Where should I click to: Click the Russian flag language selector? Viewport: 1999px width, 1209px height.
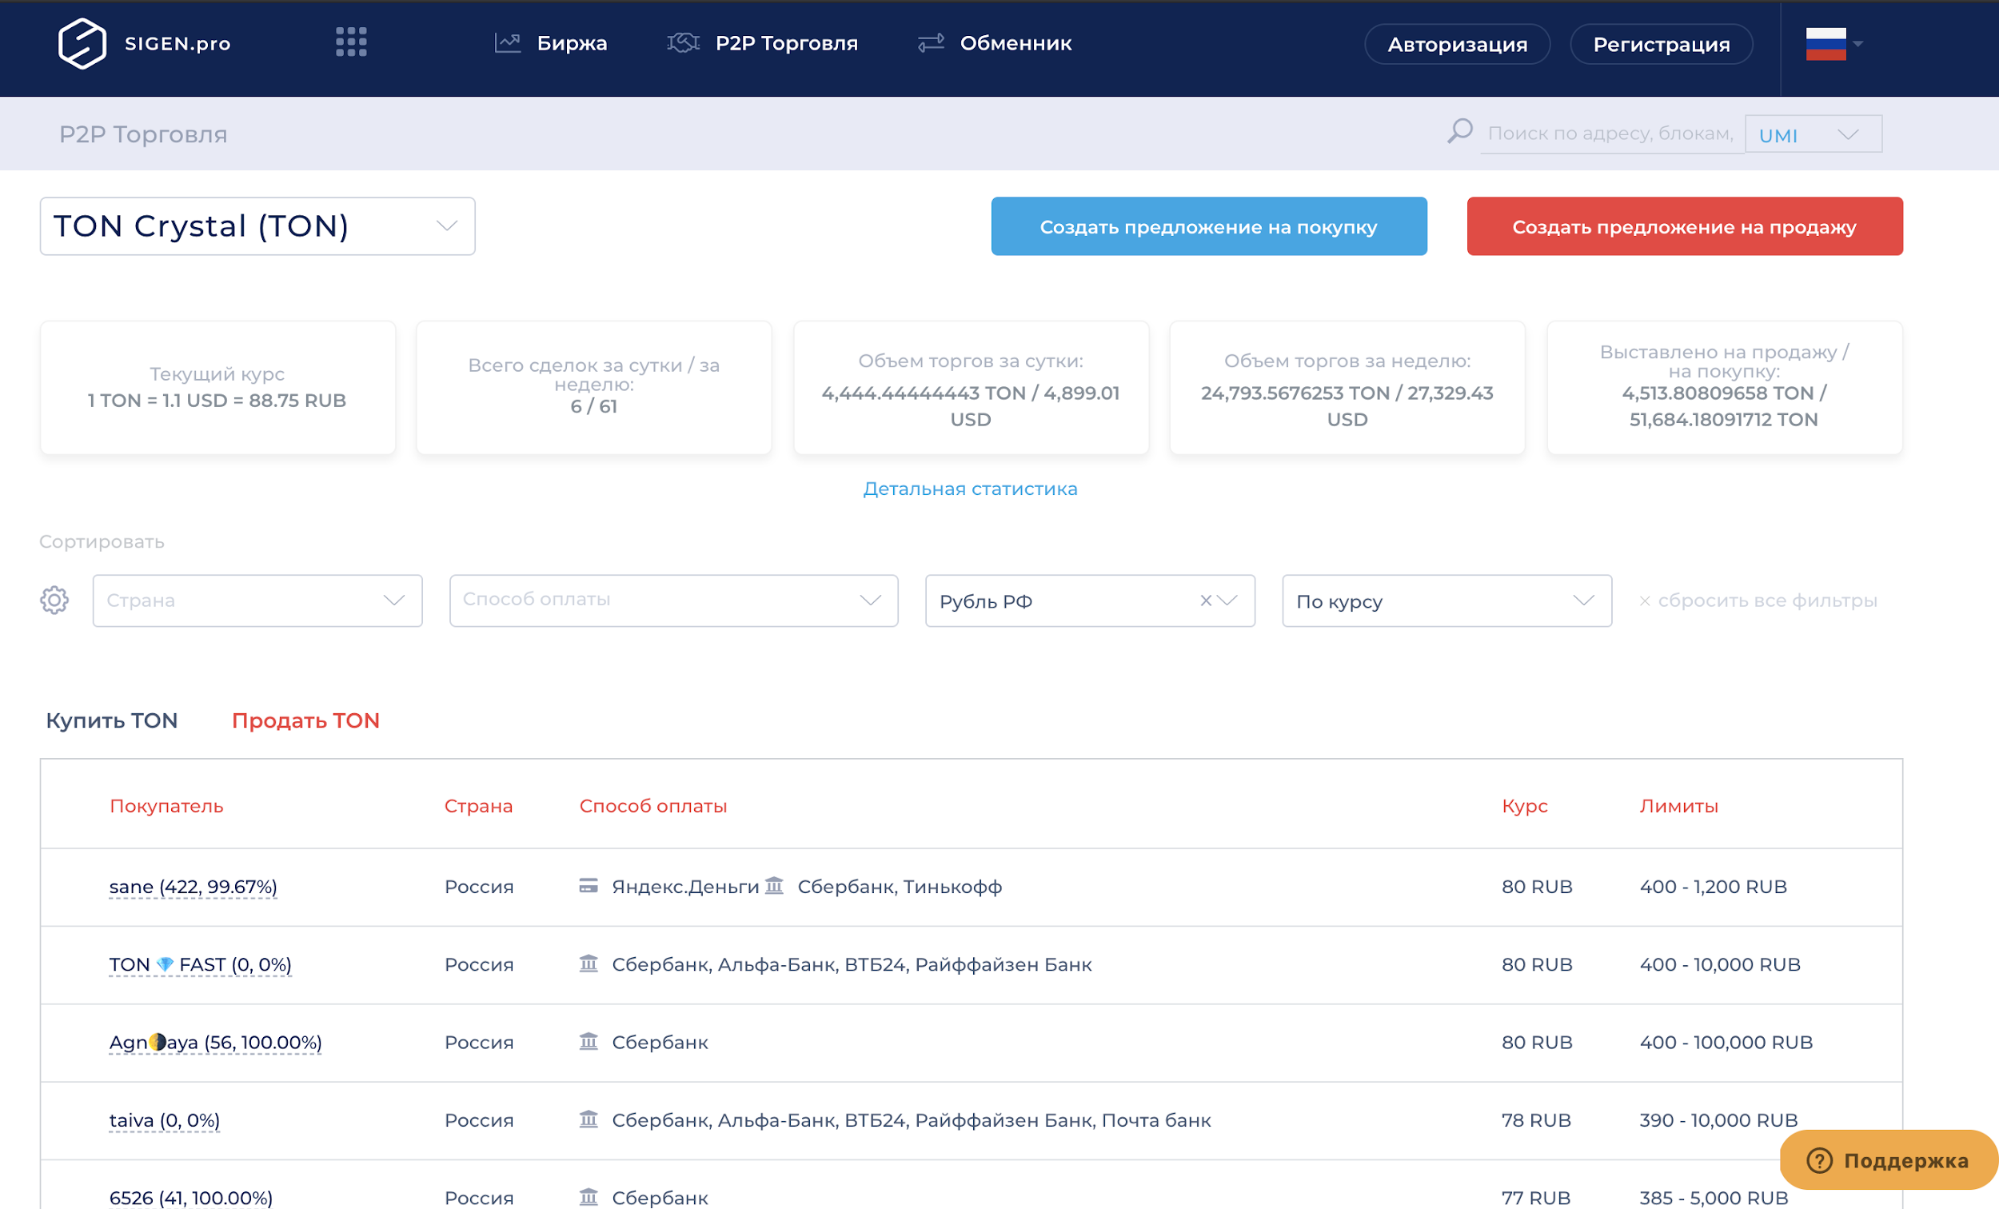tap(1826, 43)
